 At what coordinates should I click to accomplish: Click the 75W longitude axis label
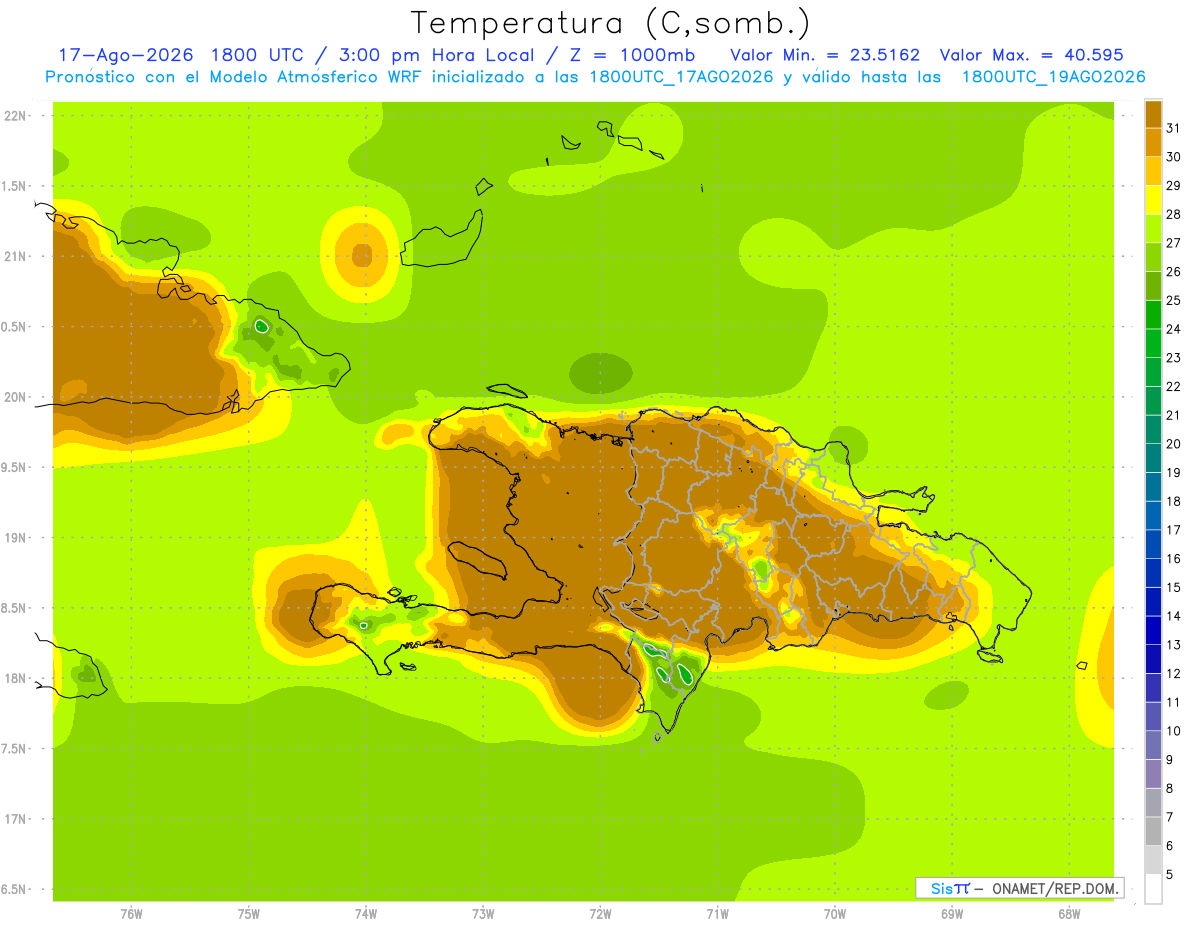tap(249, 913)
